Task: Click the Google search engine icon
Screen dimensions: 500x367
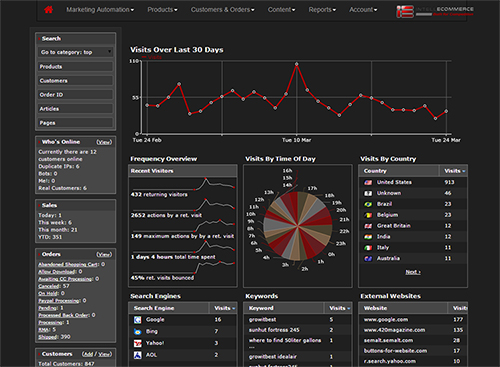Action: (138, 320)
